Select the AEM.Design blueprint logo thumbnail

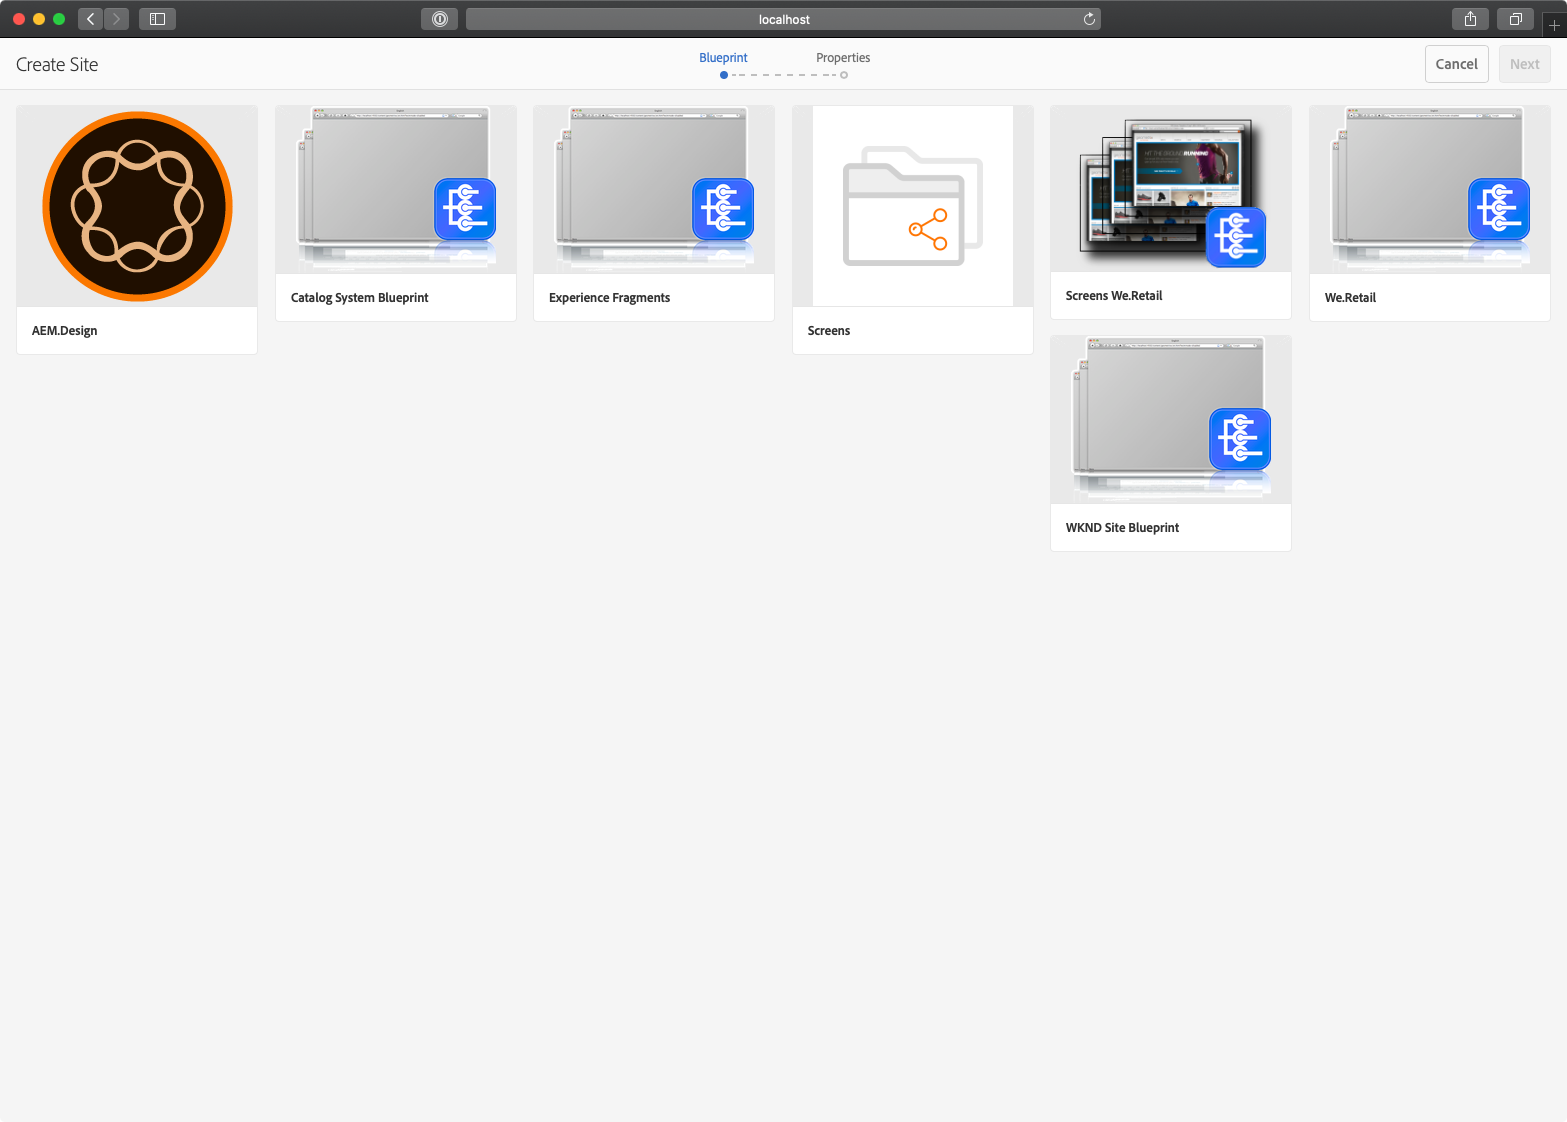point(137,206)
